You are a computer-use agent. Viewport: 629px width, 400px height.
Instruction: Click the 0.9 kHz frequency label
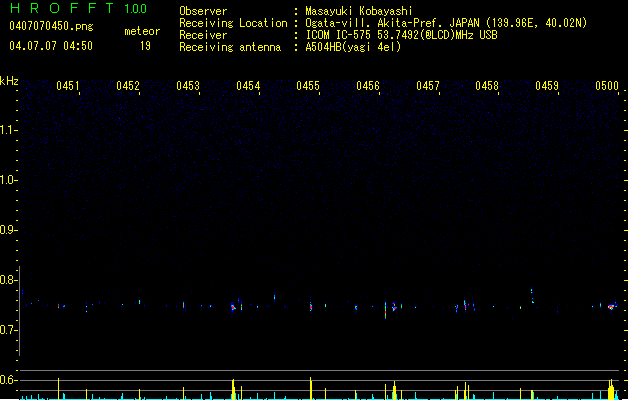pyautogui.click(x=7, y=230)
